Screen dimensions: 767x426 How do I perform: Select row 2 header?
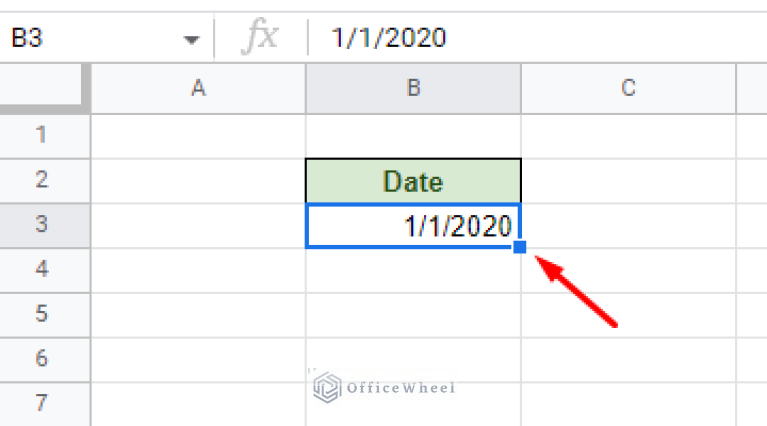click(42, 181)
